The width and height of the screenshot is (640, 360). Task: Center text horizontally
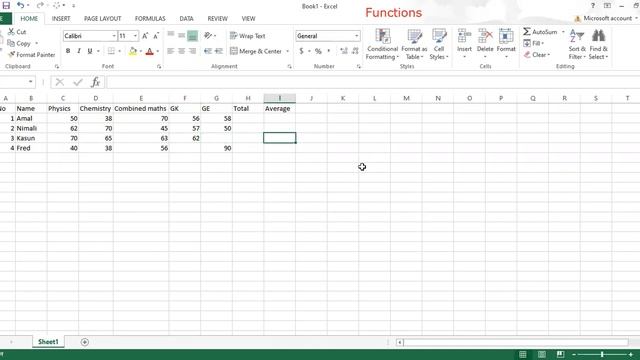point(182,51)
